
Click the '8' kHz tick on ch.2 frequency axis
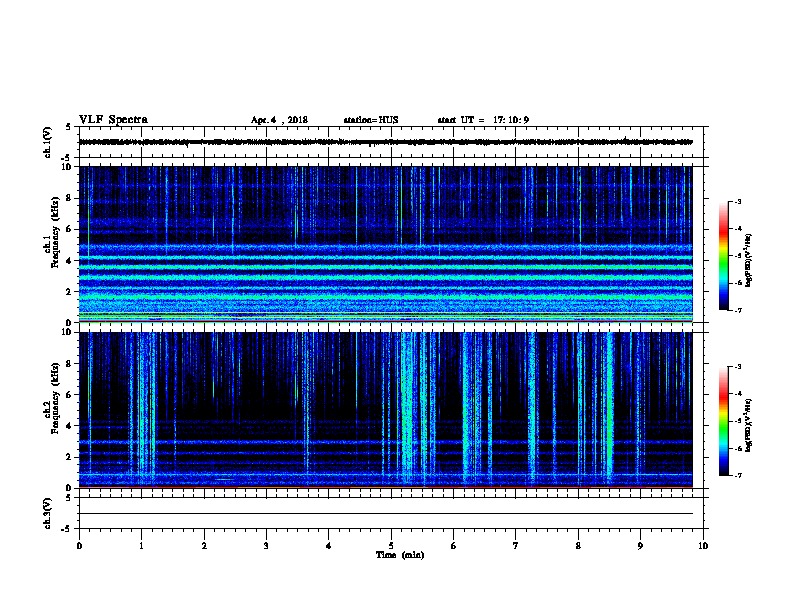68,364
